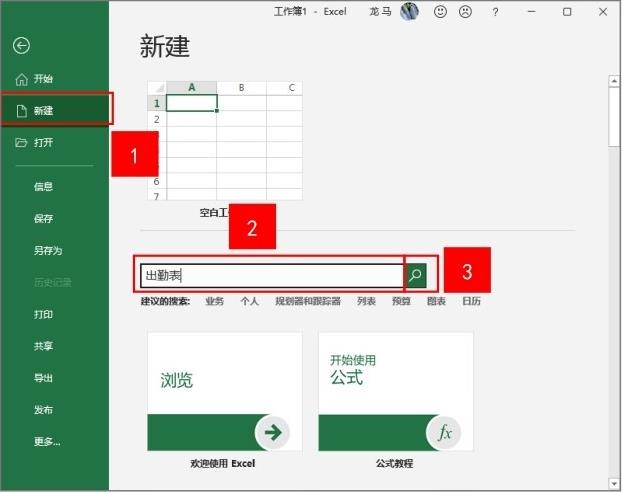Open the 欢迎使用 Excel tour template
Viewport: 622px width, 493px height.
click(225, 392)
